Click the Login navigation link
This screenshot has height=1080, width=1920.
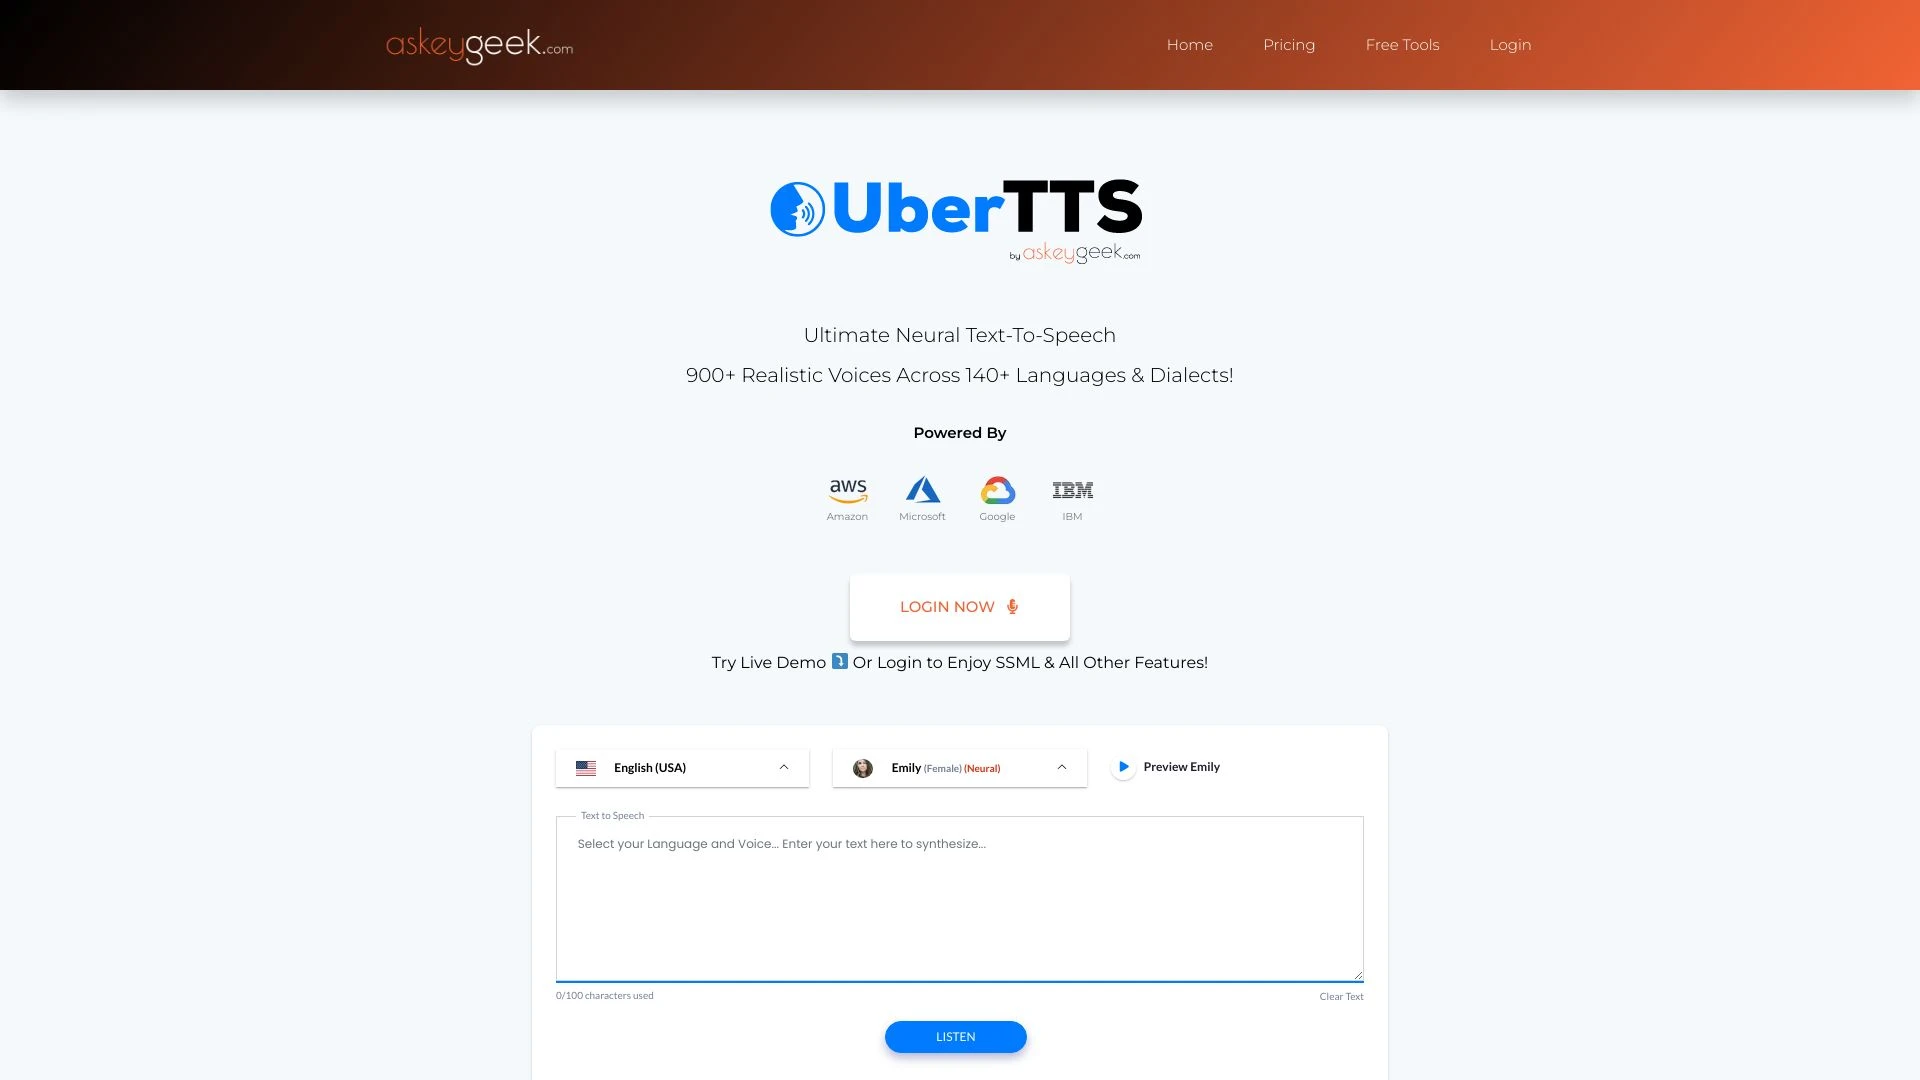coord(1510,44)
